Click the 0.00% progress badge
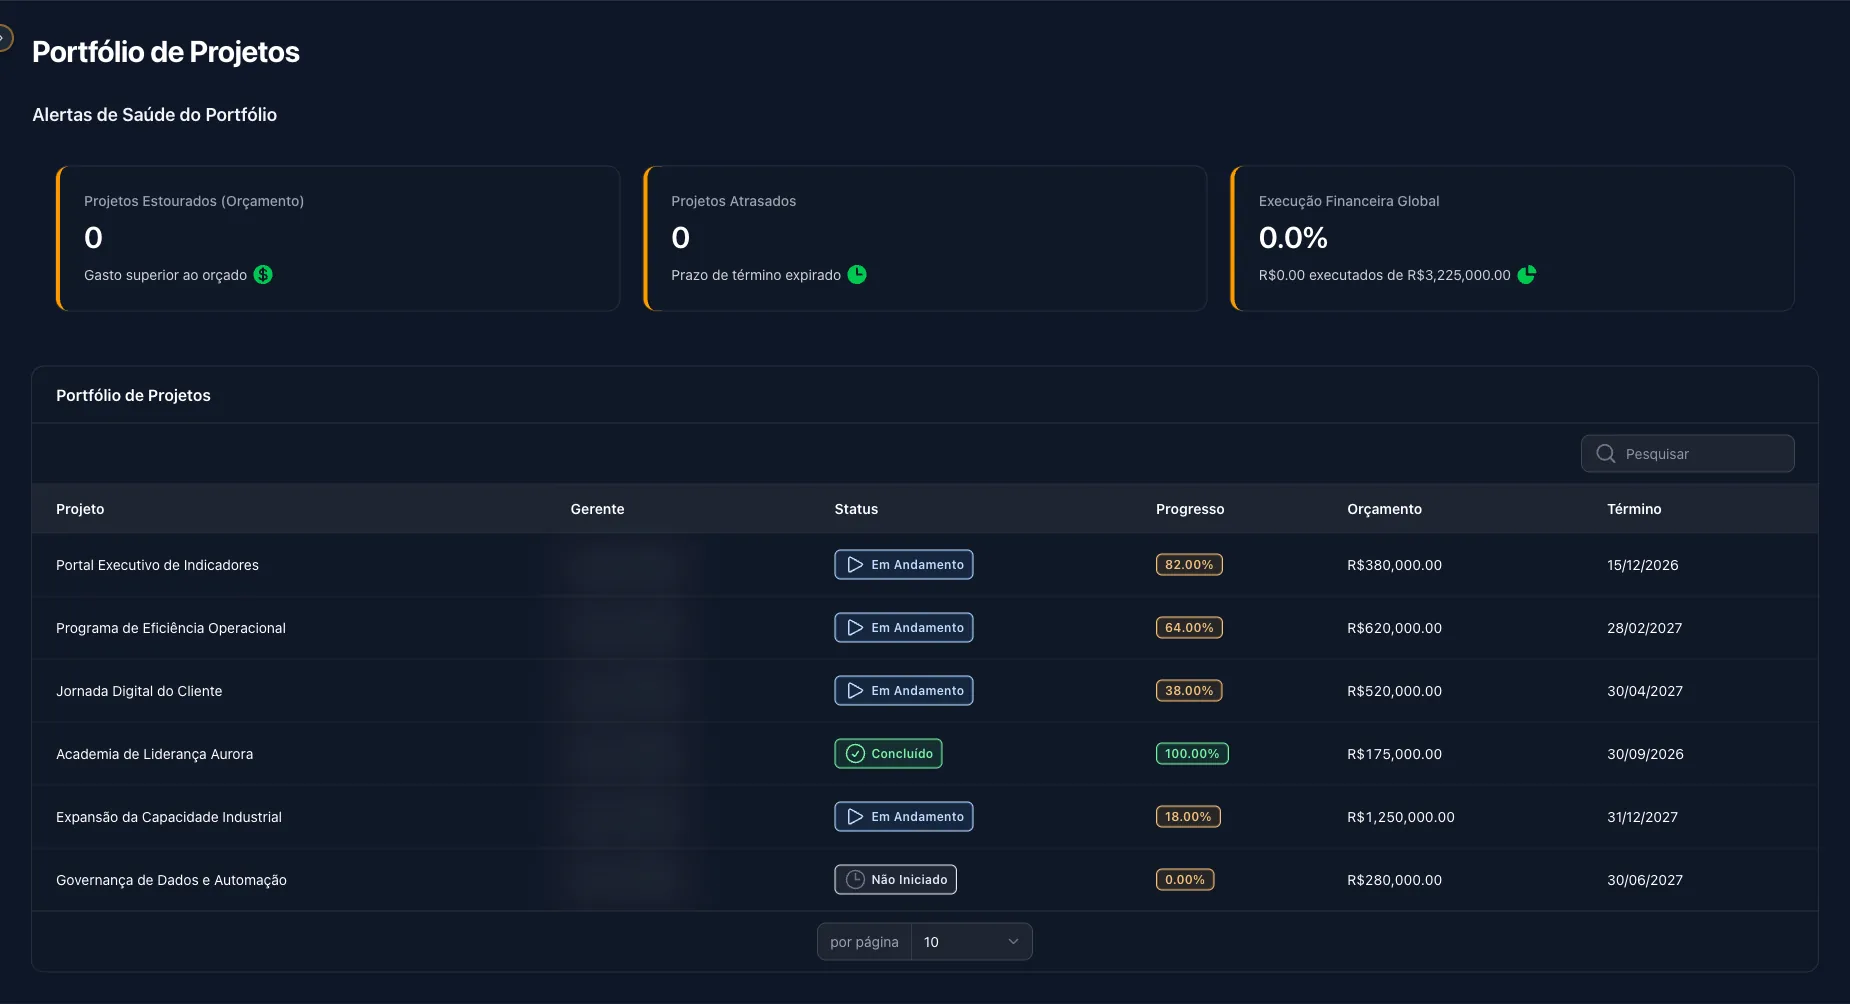The image size is (1850, 1004). pyautogui.click(x=1185, y=879)
